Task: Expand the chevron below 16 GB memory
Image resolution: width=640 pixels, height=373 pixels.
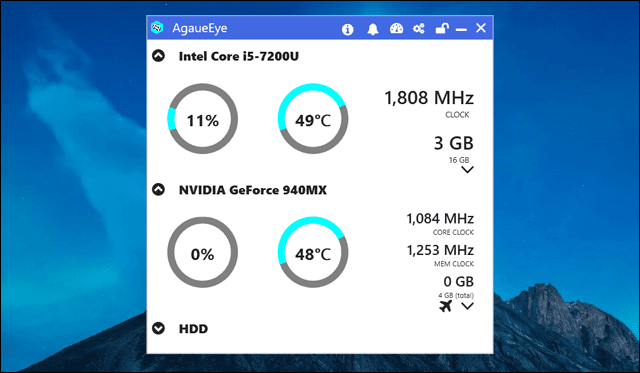Action: coord(467,169)
